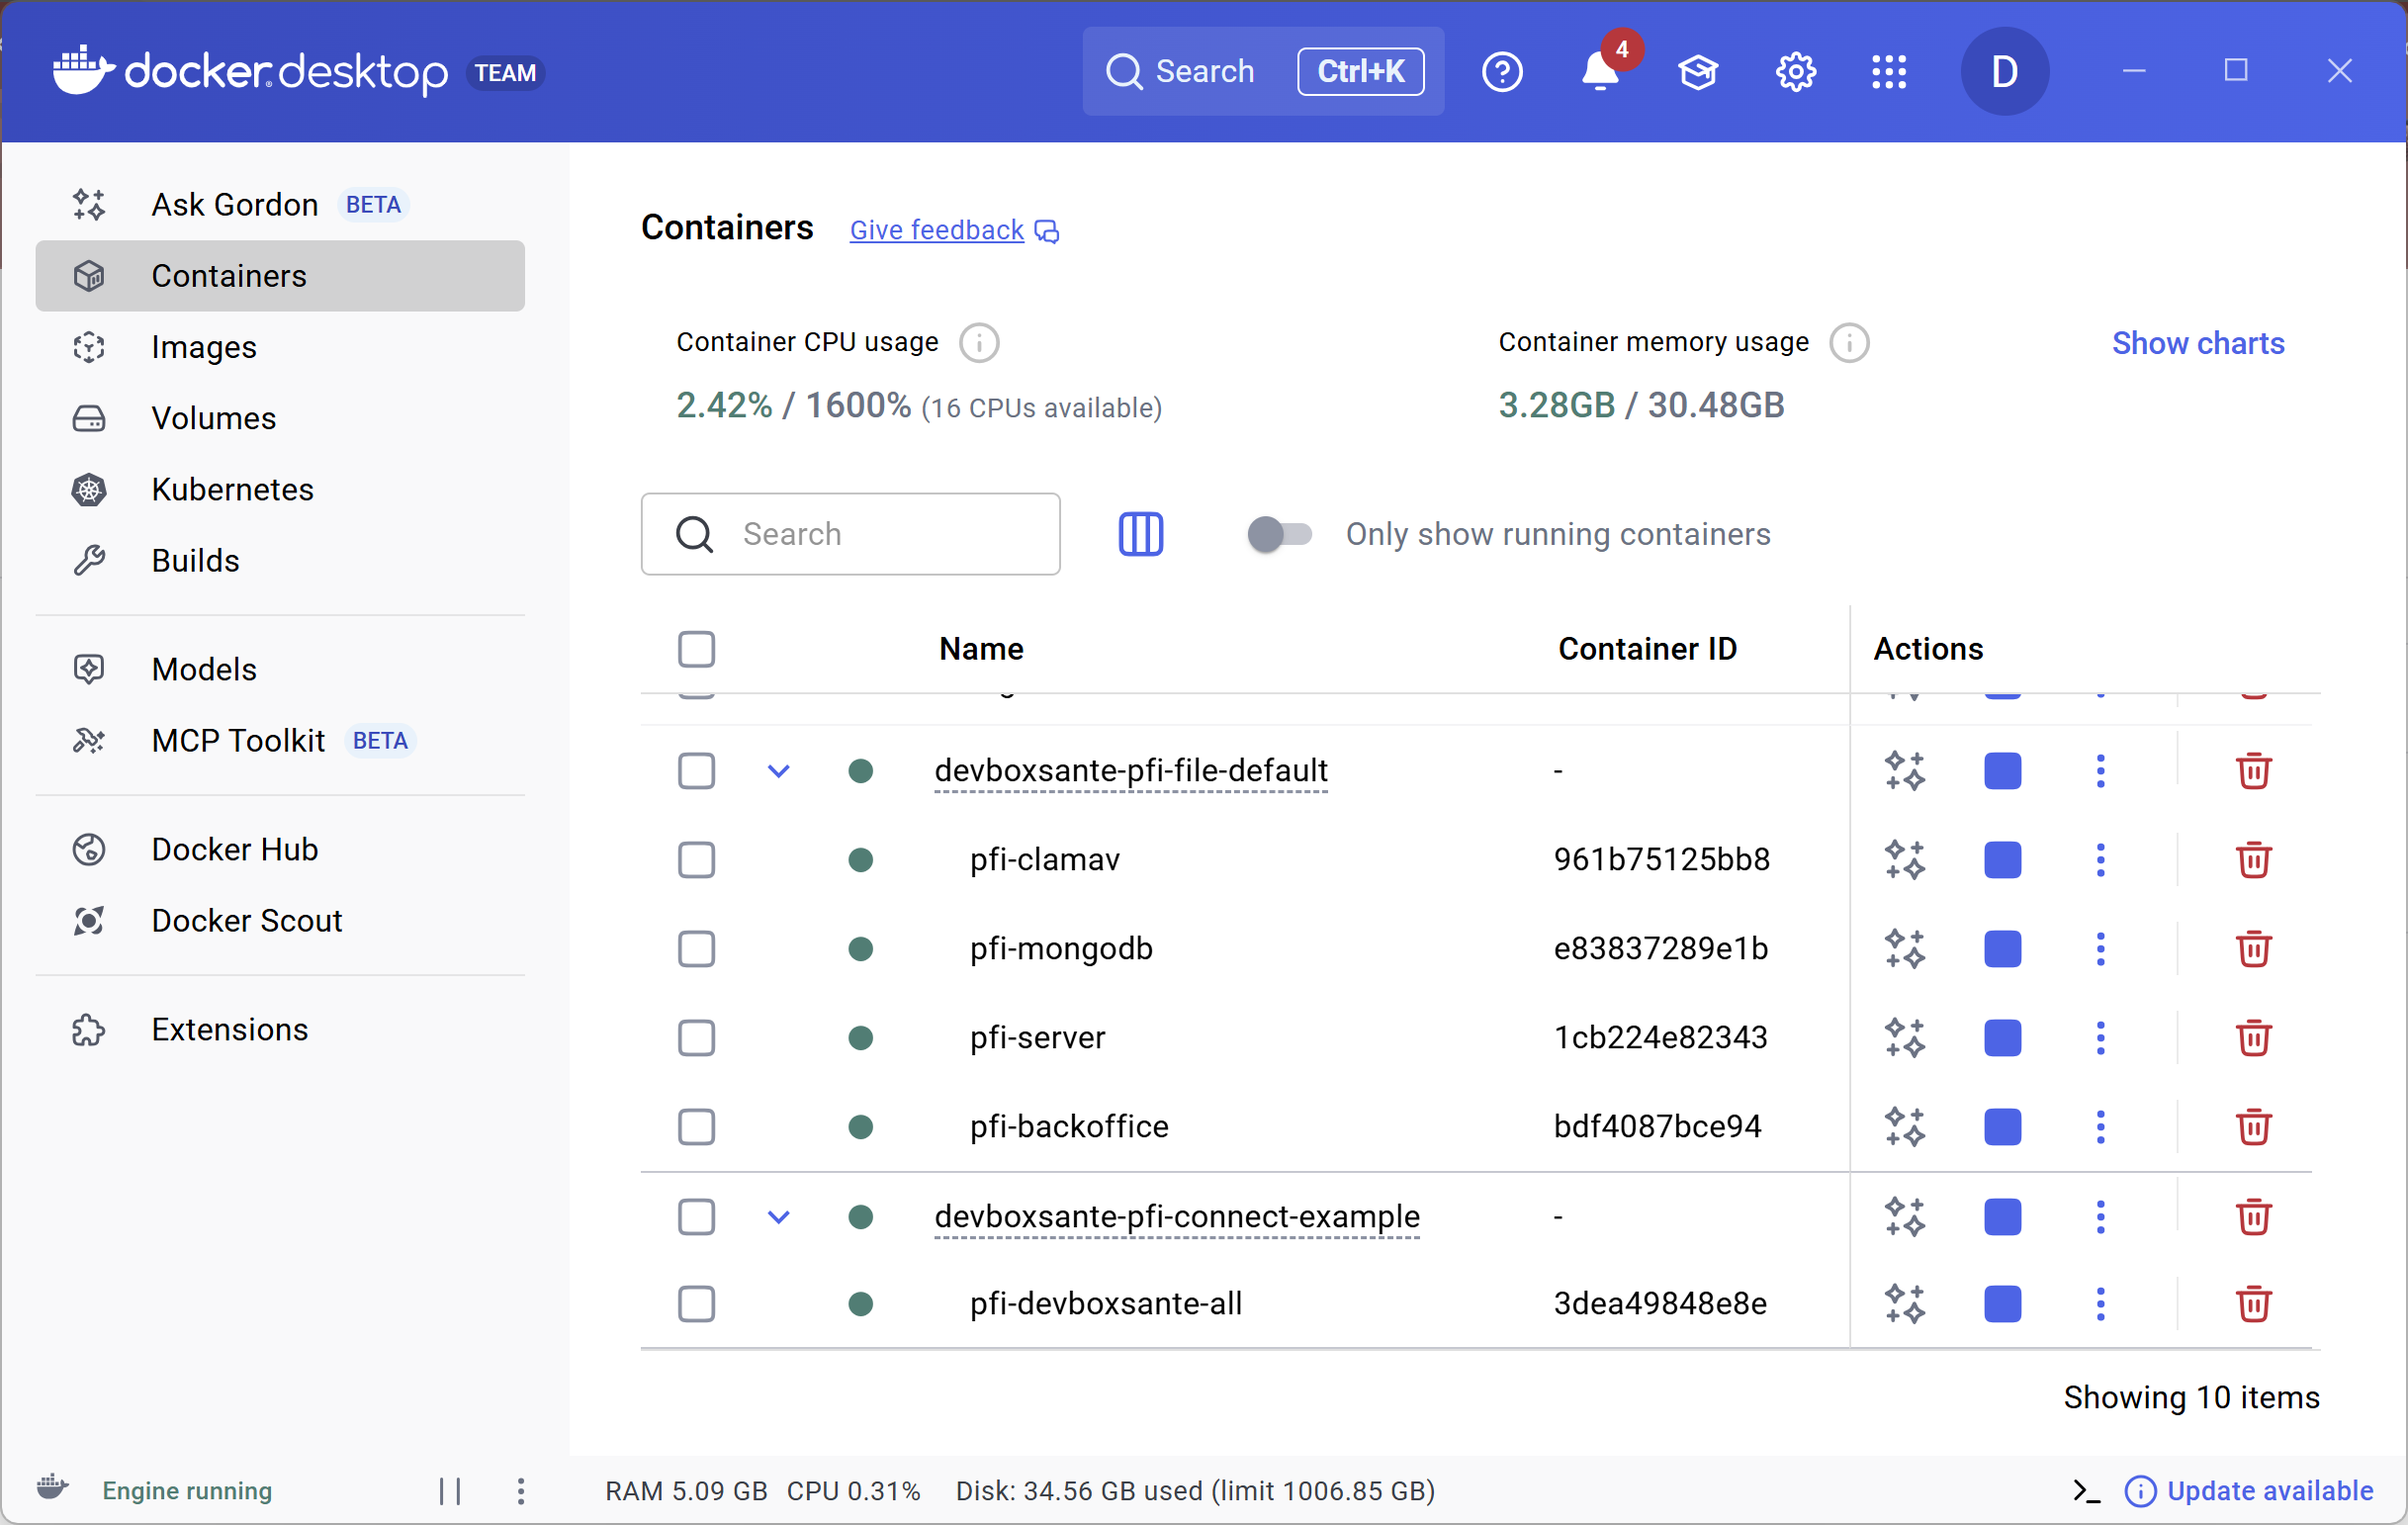
Task: Click the notifications bell icon
Action: tap(1600, 72)
